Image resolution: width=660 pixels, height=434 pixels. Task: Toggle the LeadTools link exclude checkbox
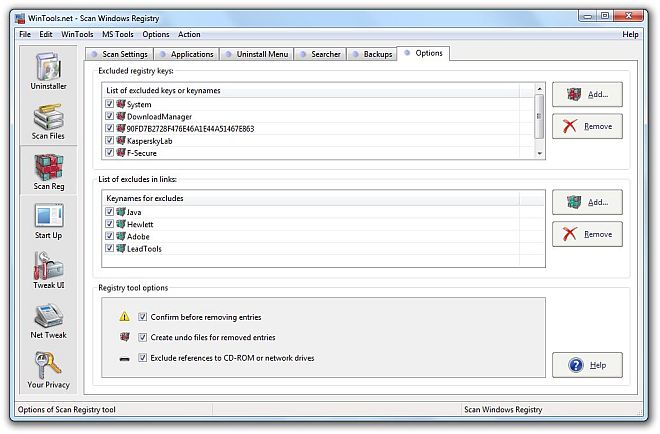tap(109, 248)
